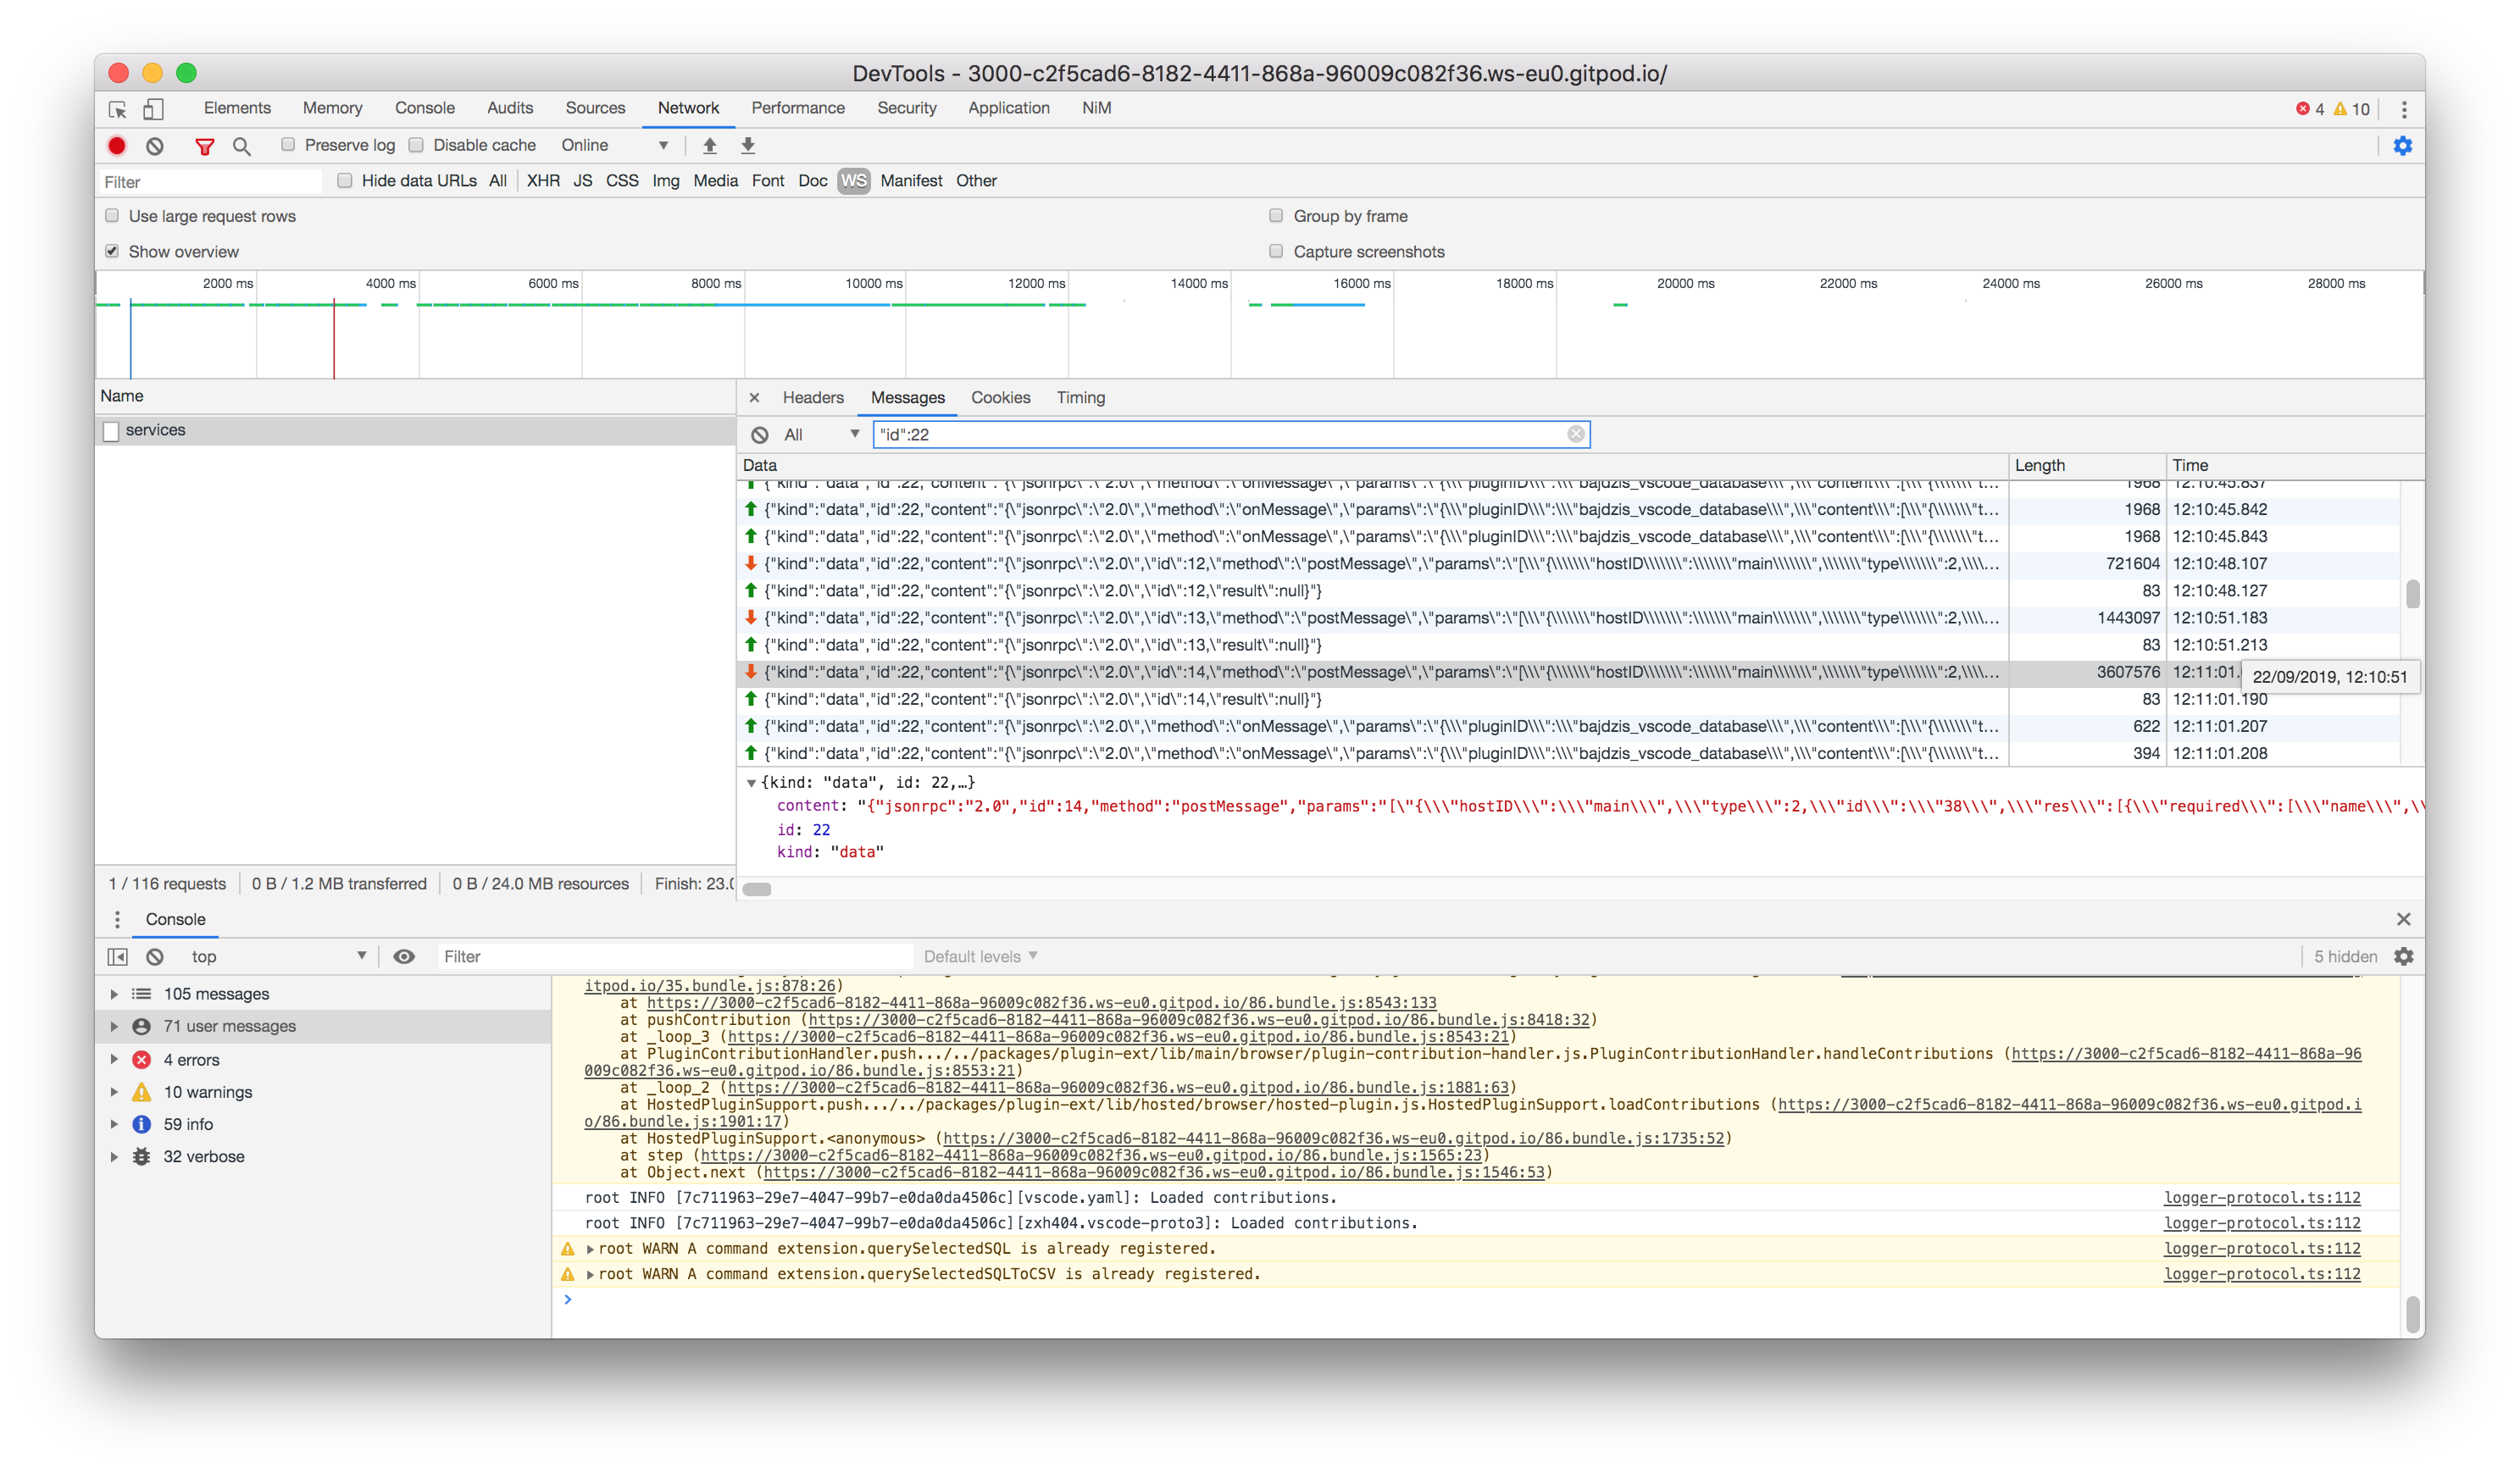Start recording network log
Screen dimensions: 2520x1474
coord(117,146)
